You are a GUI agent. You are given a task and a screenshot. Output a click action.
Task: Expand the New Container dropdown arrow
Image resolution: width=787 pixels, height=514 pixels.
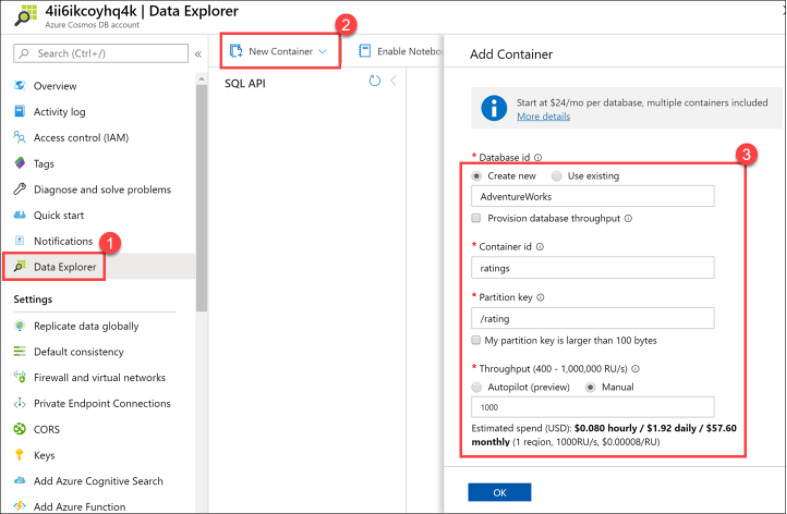[323, 51]
